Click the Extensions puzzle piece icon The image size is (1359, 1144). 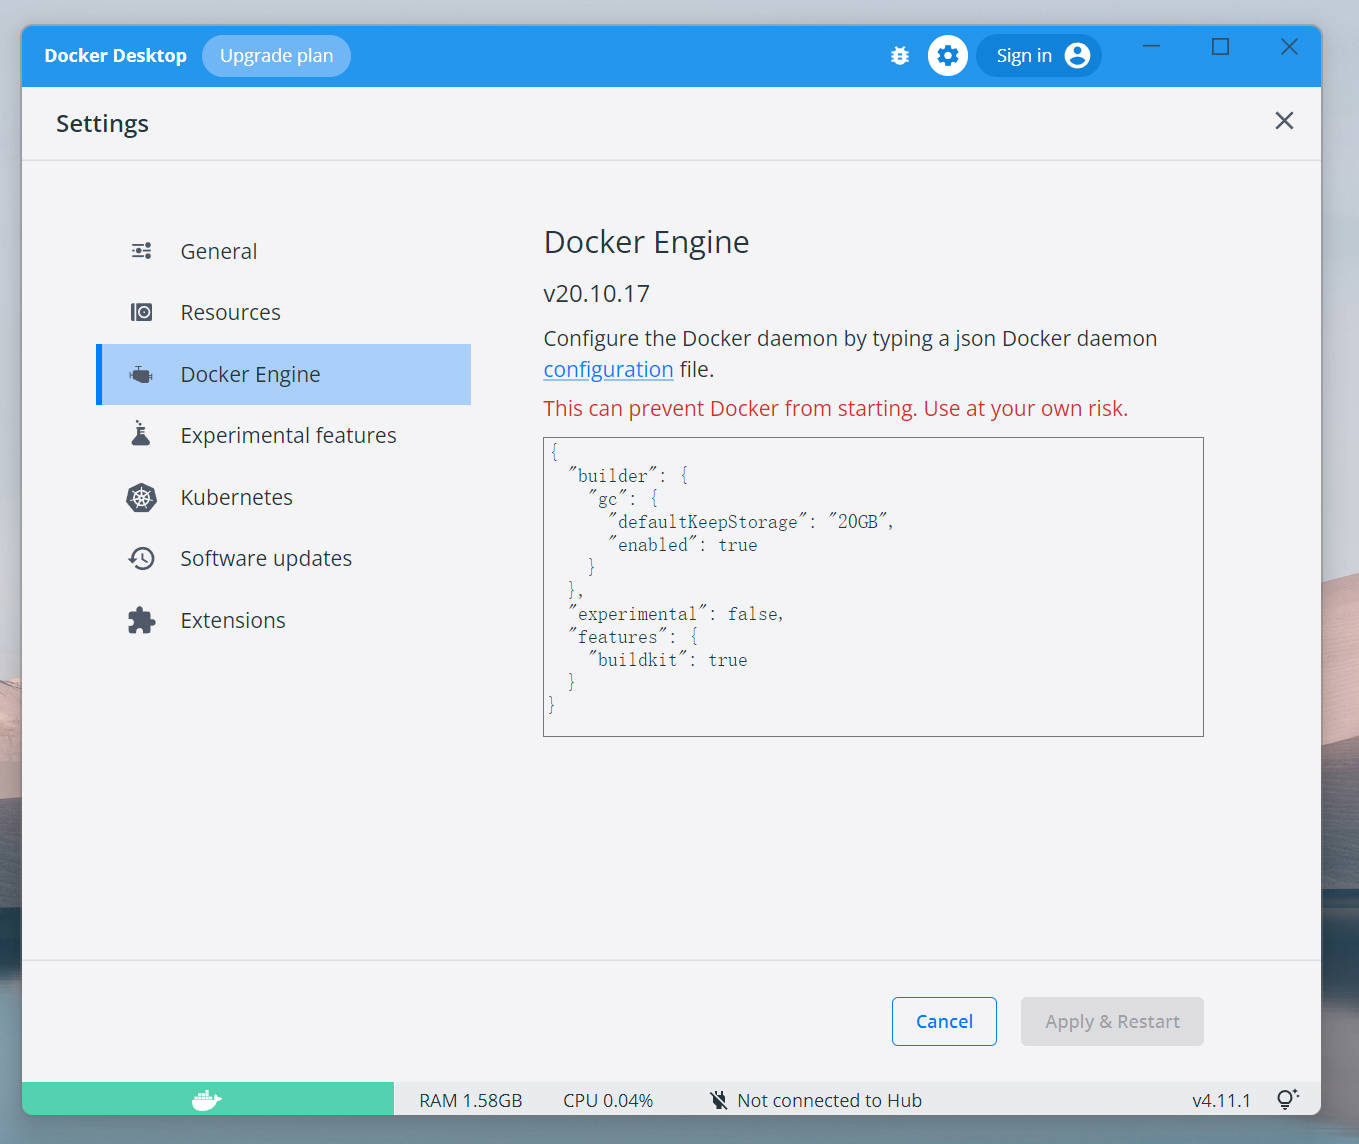pyautogui.click(x=141, y=620)
